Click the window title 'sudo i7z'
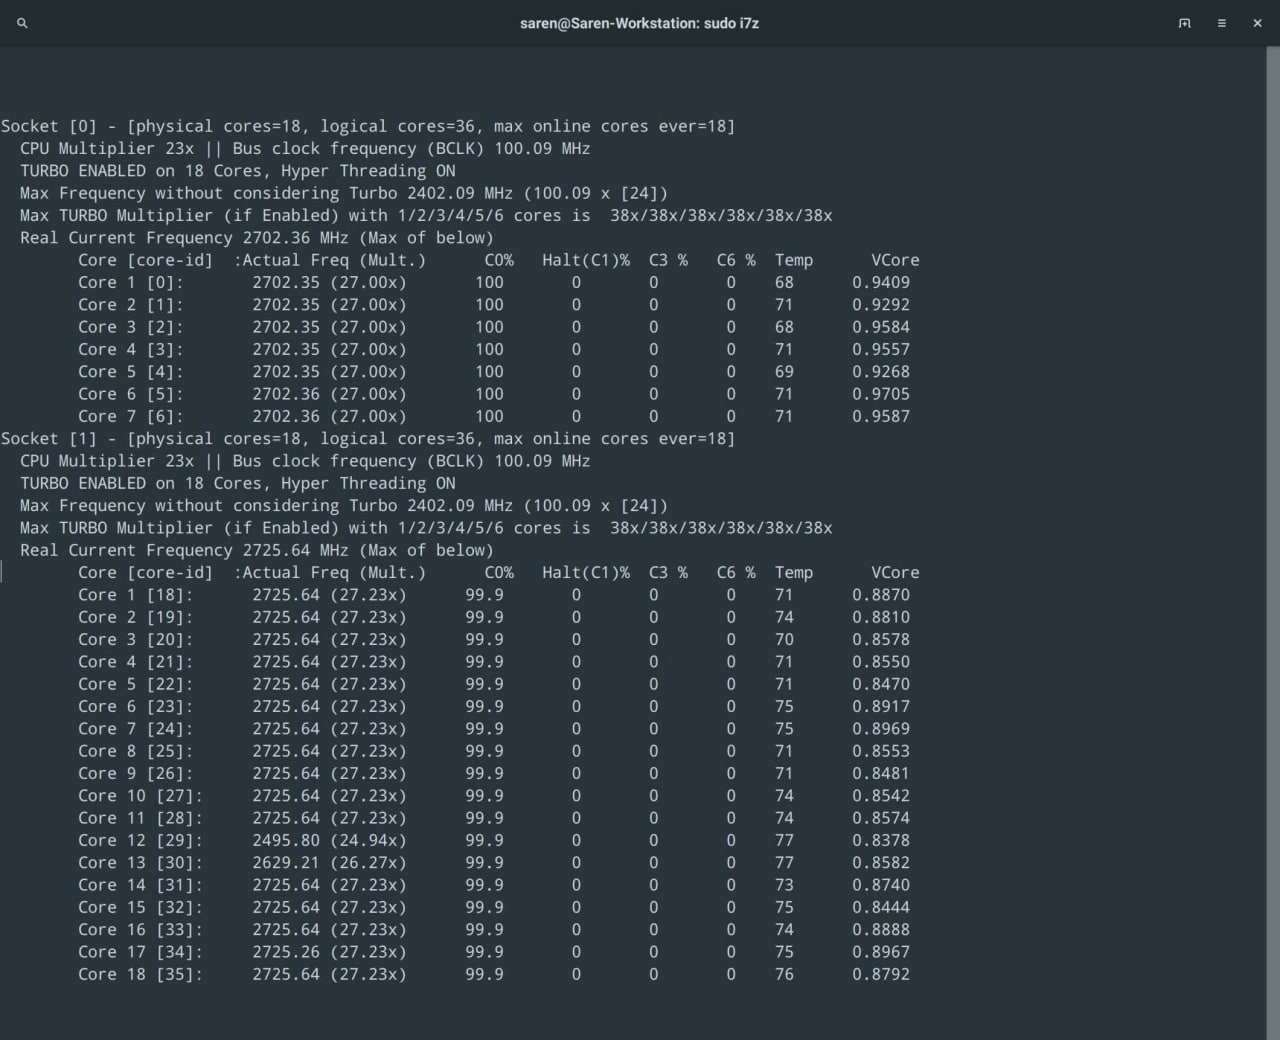The width and height of the screenshot is (1280, 1040). pos(640,23)
